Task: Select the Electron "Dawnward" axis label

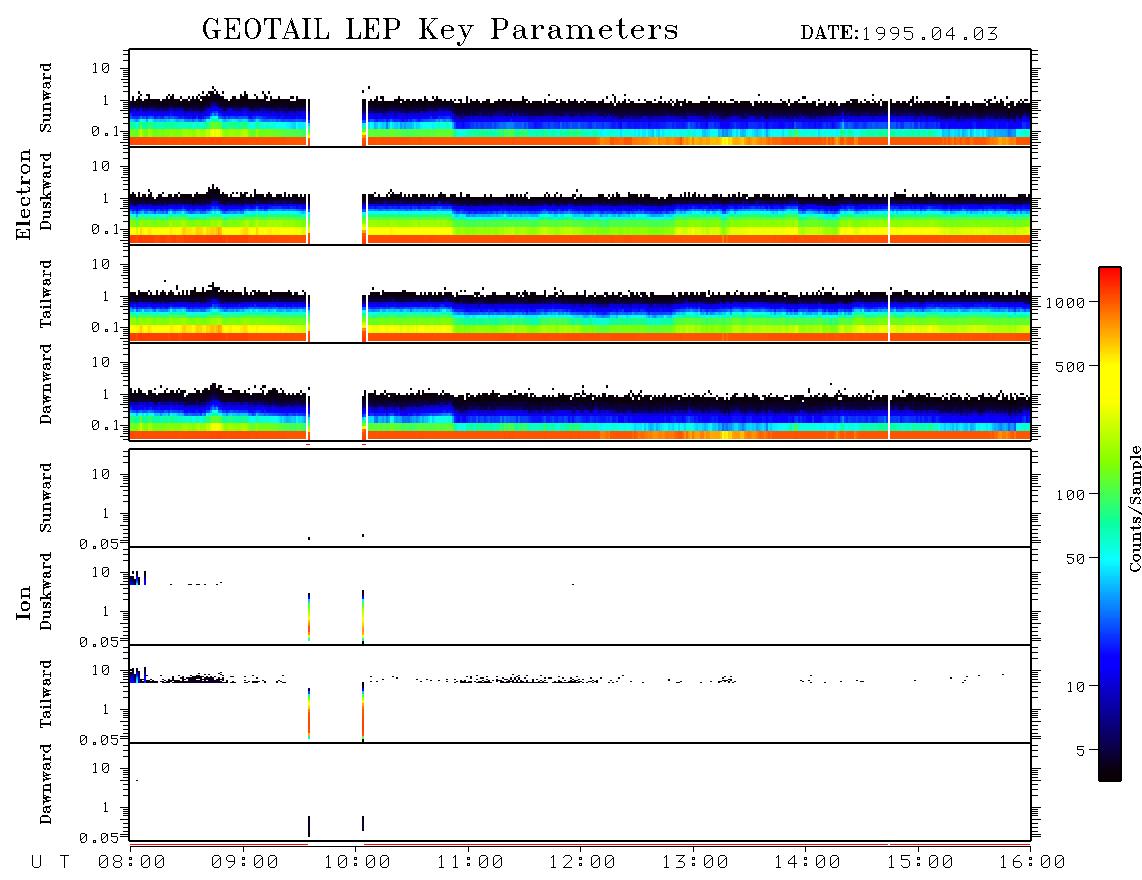Action: click(46, 385)
